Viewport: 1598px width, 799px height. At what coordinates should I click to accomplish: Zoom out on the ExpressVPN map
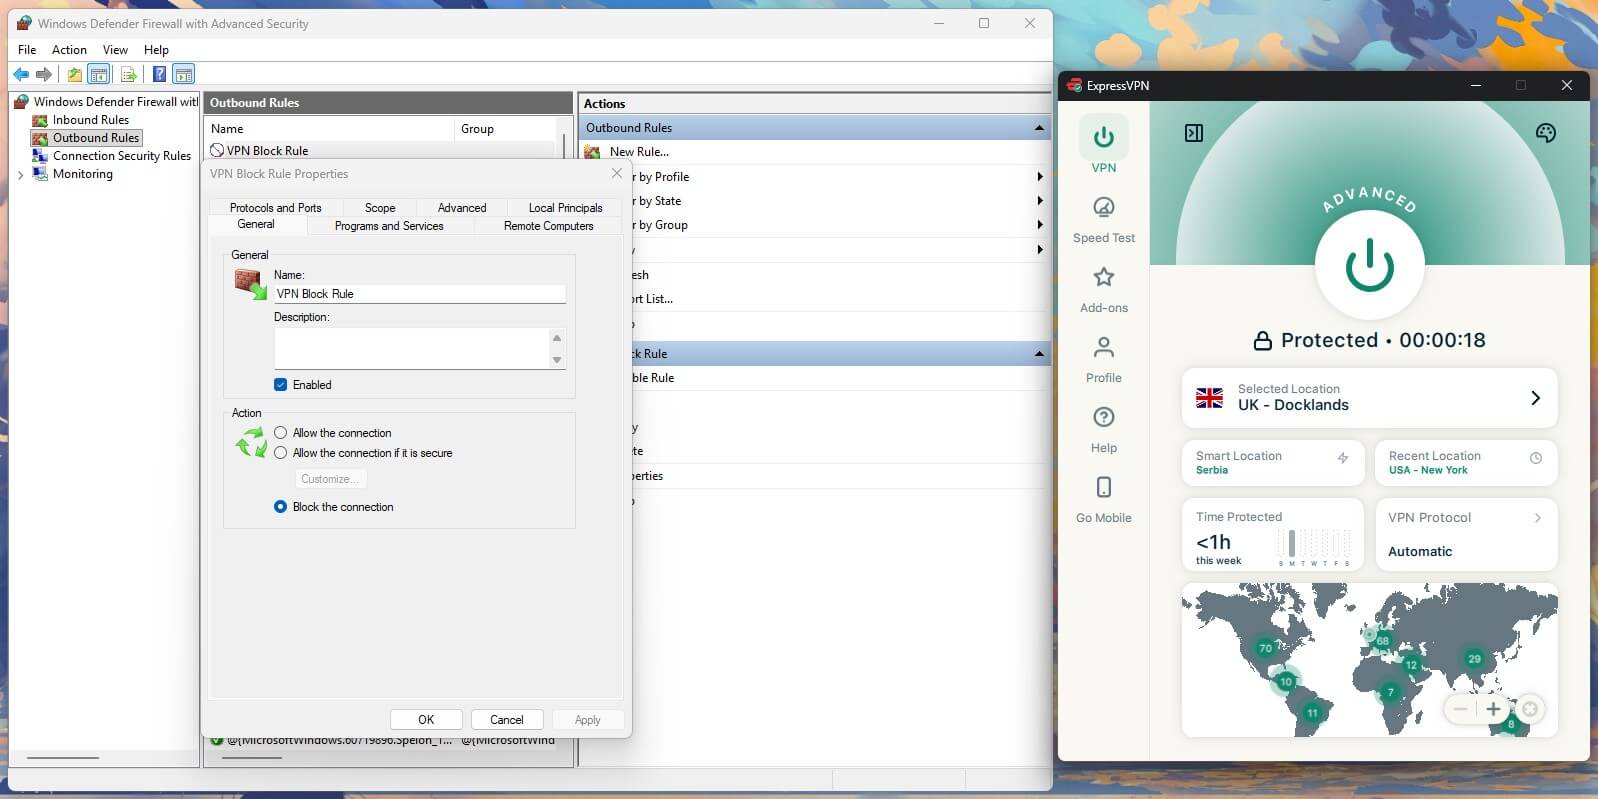[1461, 709]
